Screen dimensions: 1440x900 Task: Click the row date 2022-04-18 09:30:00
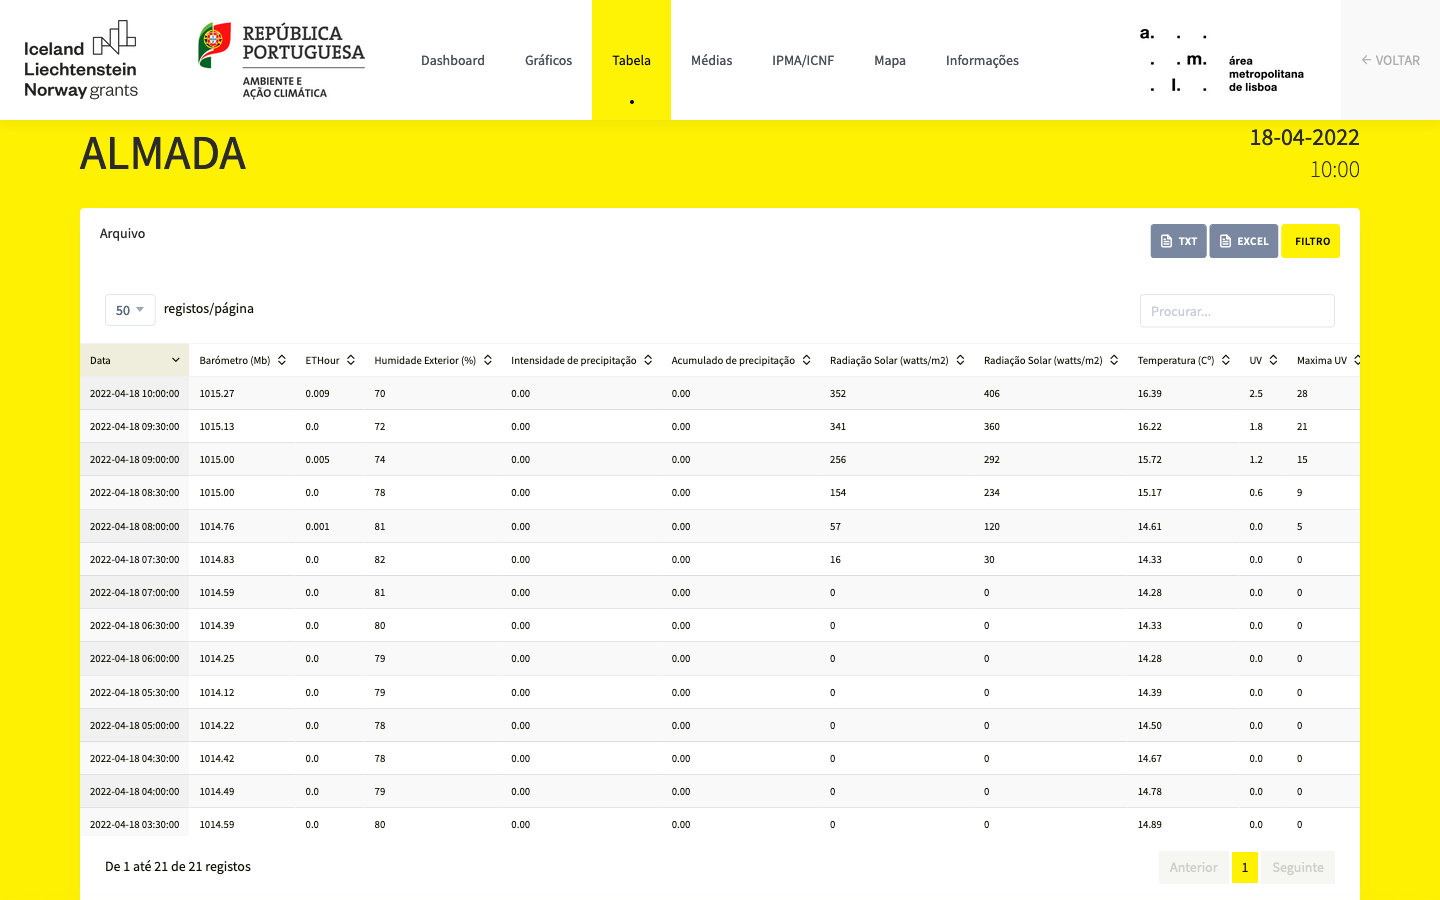point(135,426)
